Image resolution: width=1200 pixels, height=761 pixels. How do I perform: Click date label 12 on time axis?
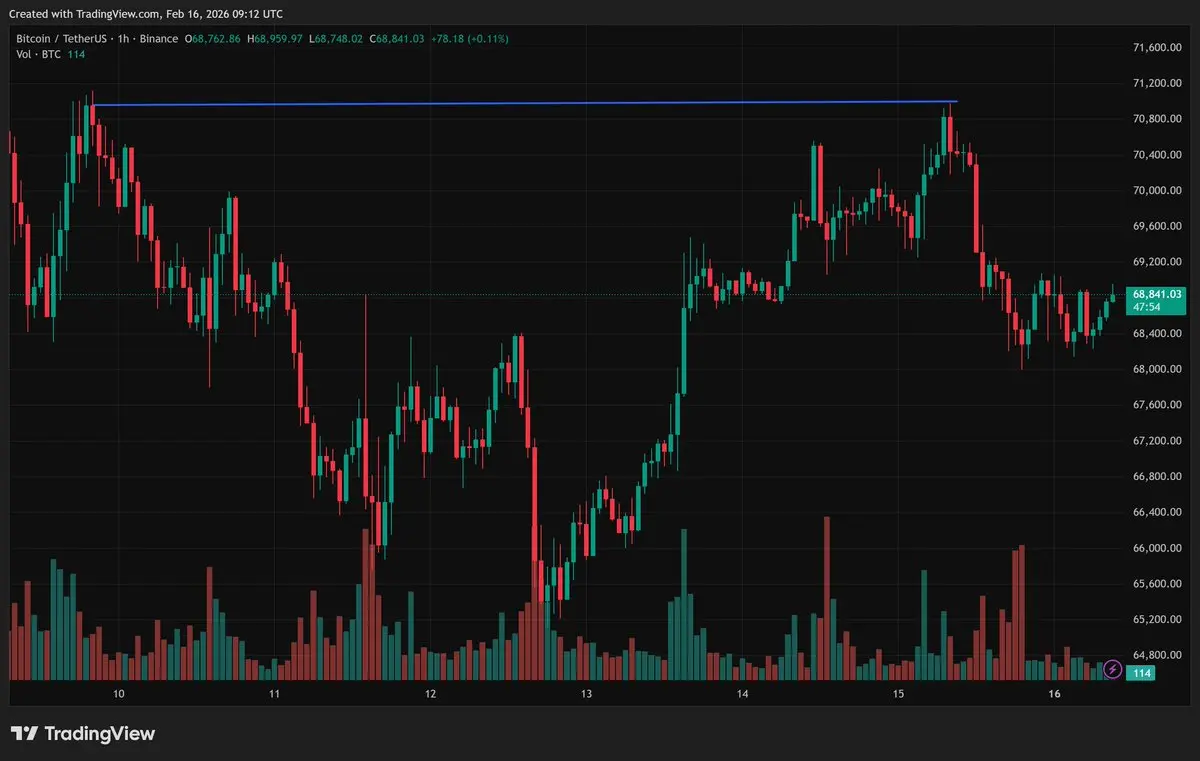click(430, 694)
